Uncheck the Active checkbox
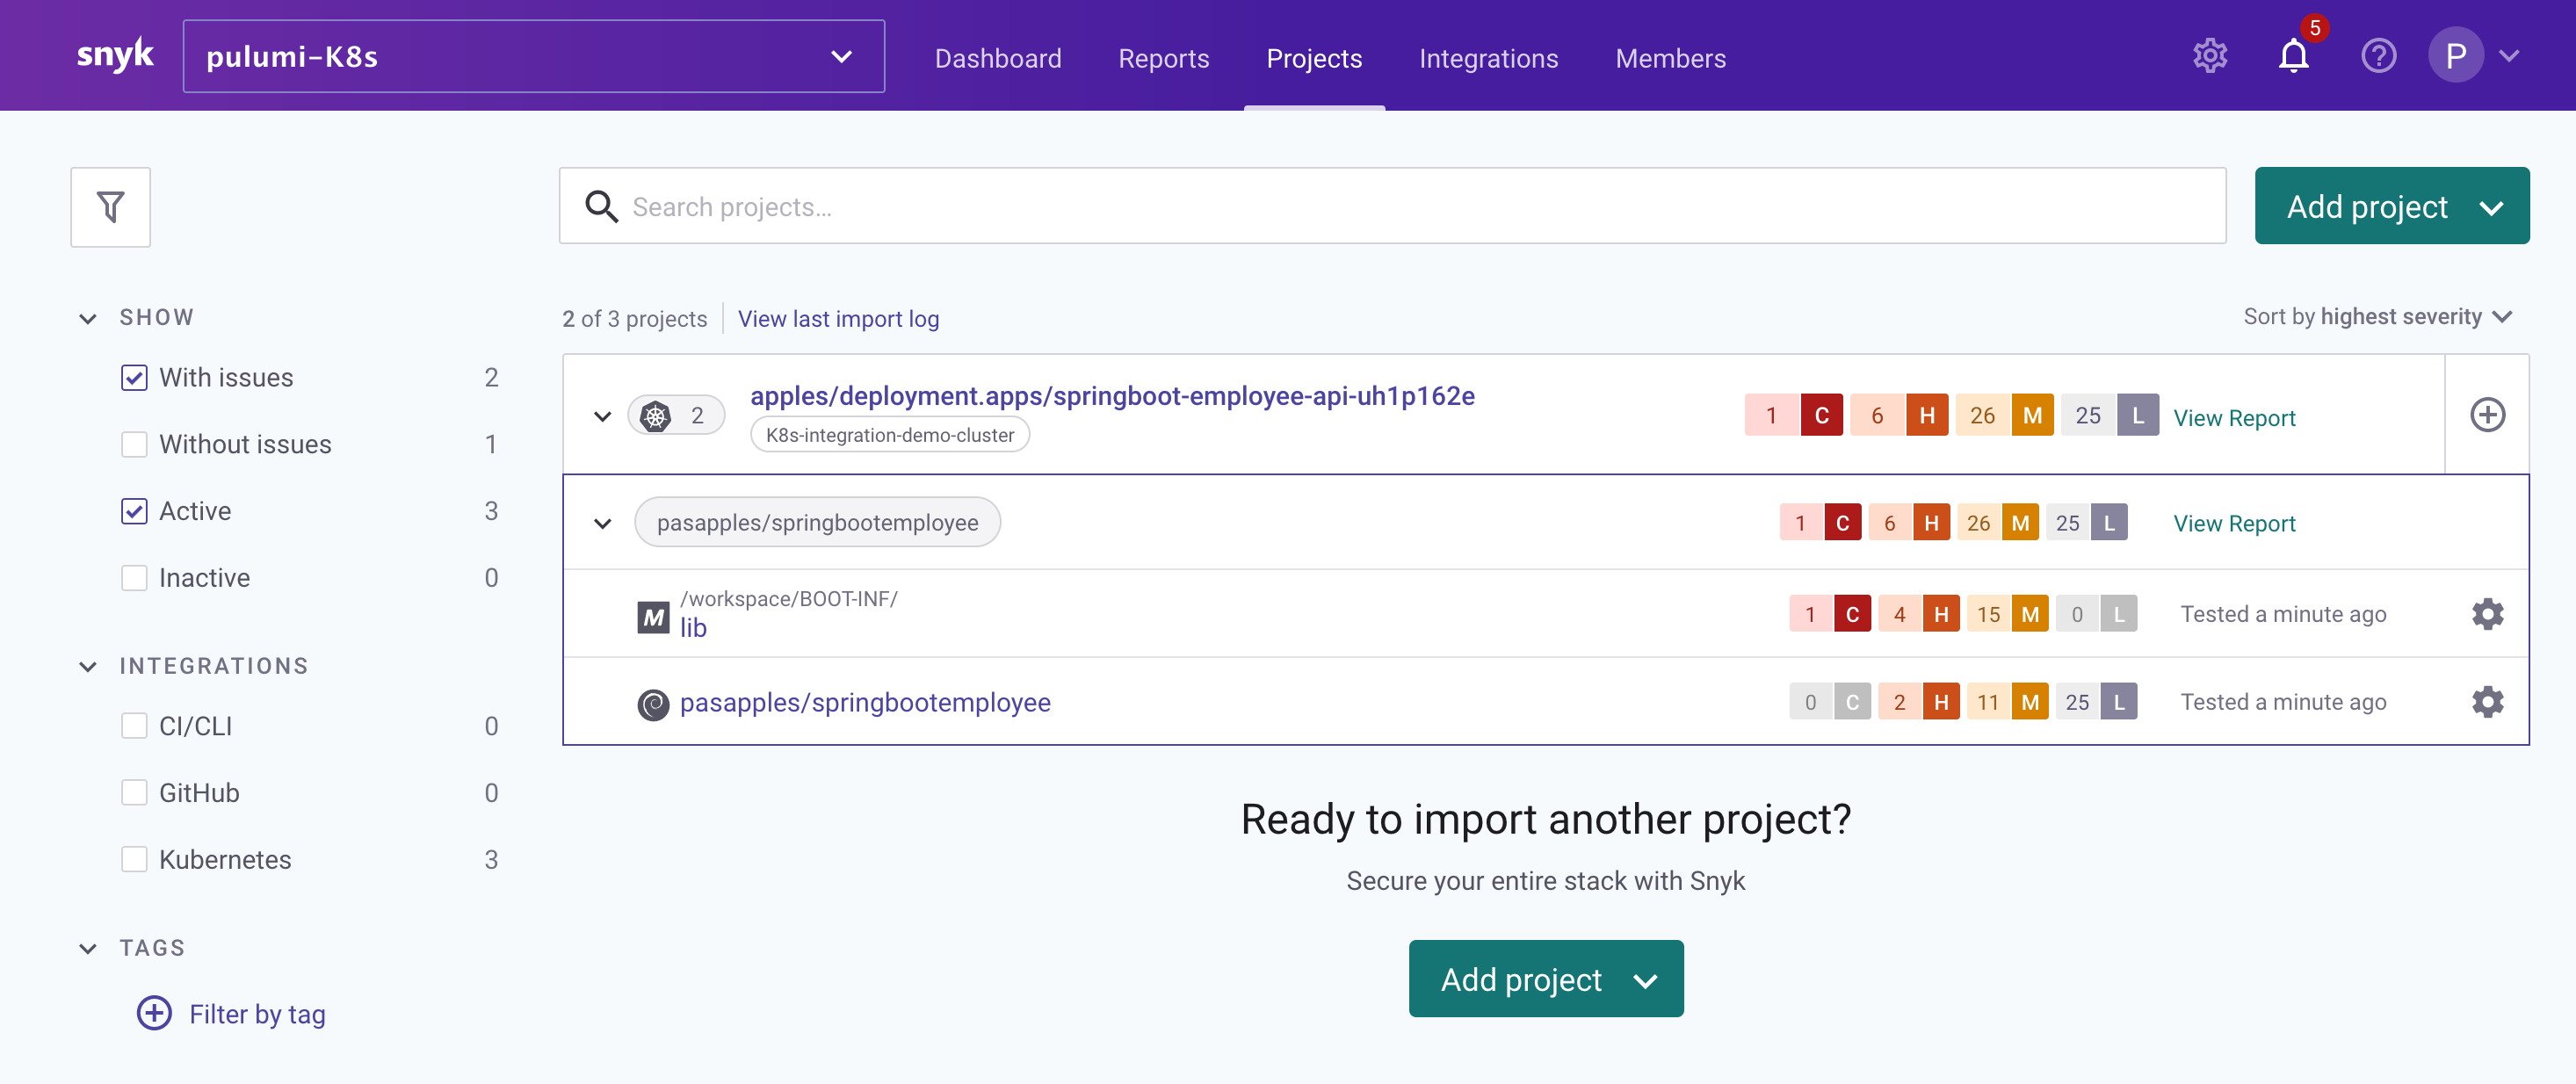This screenshot has width=2576, height=1084. pyautogui.click(x=134, y=512)
